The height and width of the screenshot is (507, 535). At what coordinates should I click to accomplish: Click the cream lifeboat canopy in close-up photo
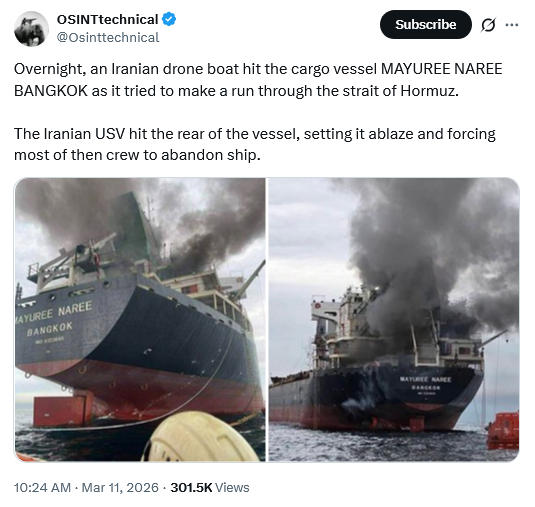coord(202,436)
